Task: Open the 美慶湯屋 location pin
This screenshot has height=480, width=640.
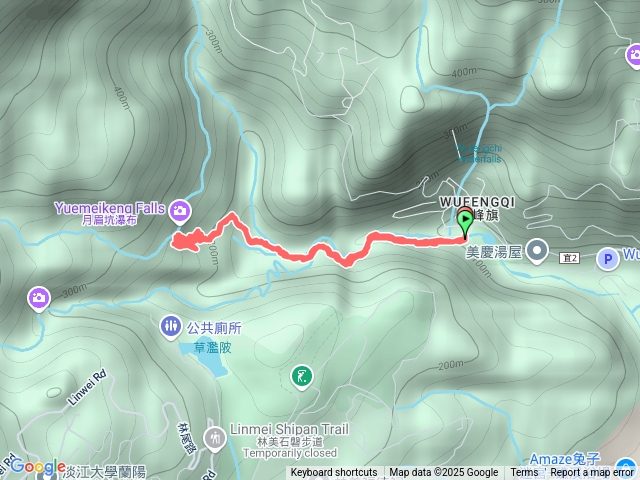Action: pyautogui.click(x=537, y=251)
